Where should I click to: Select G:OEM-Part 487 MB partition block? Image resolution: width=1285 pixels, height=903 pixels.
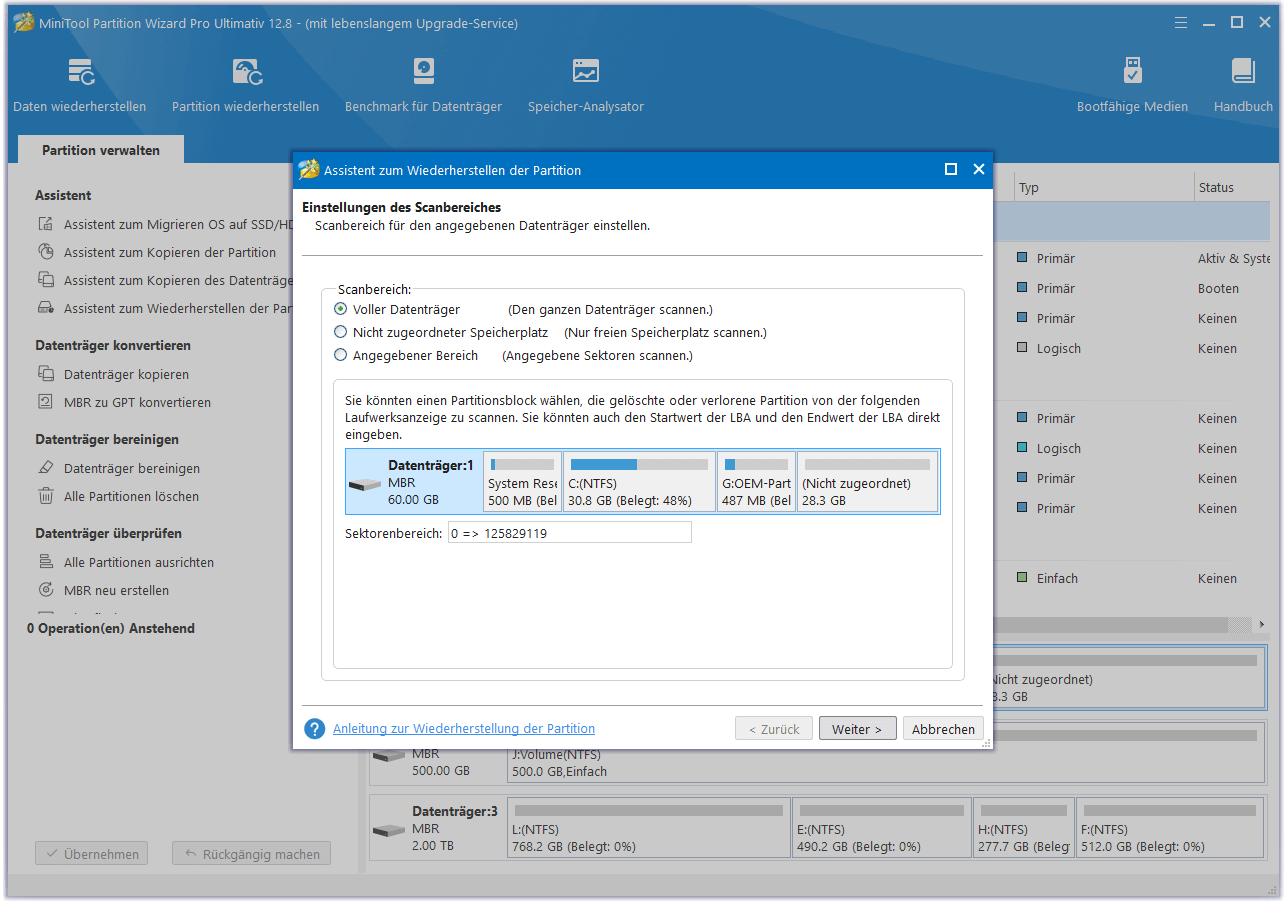point(757,481)
